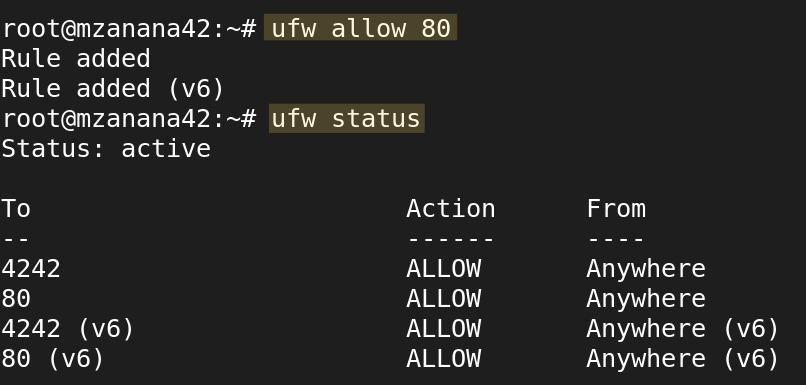
Task: Click the 'To' column header
Action: pos(16,209)
